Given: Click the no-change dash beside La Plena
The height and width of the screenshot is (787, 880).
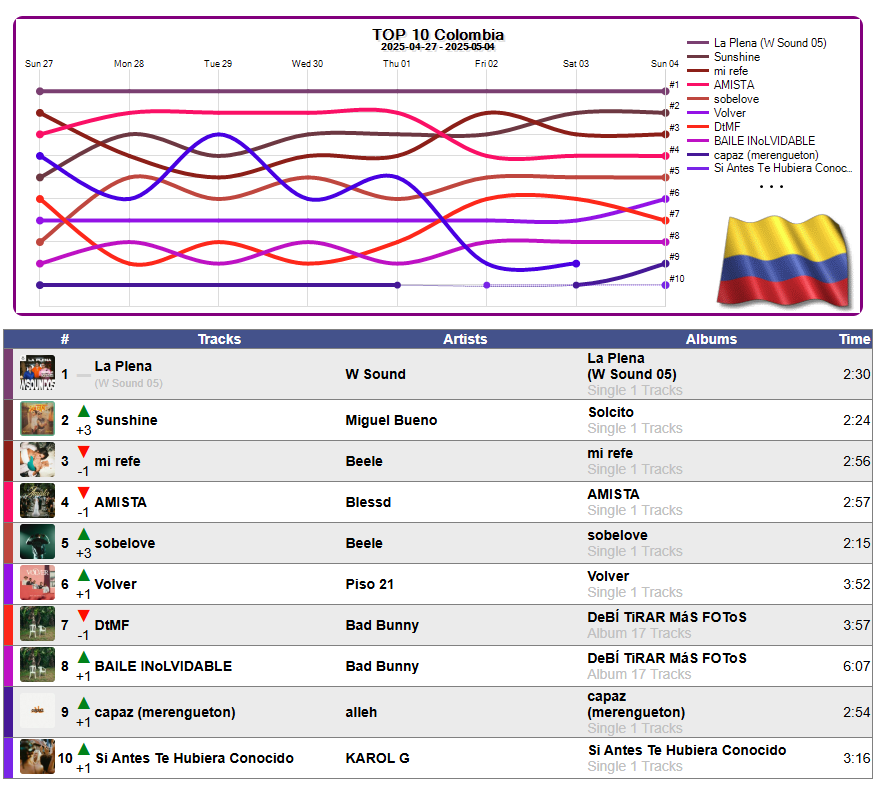Looking at the screenshot, I should [84, 375].
